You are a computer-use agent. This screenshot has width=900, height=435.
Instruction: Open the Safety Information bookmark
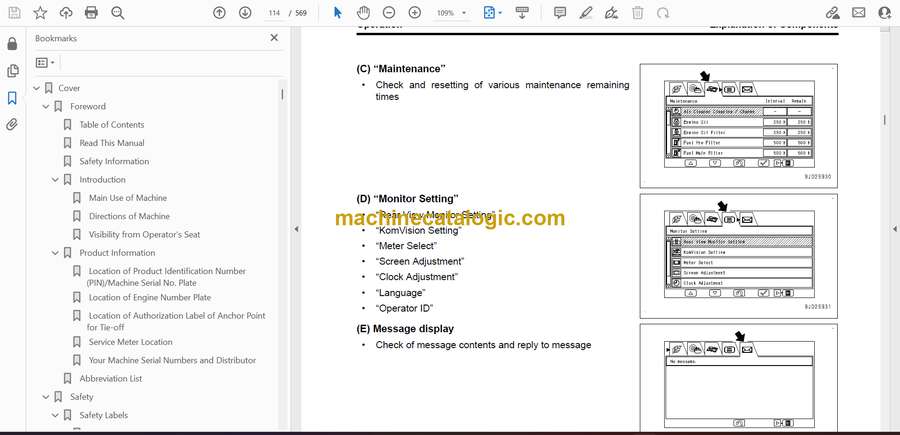coord(114,161)
